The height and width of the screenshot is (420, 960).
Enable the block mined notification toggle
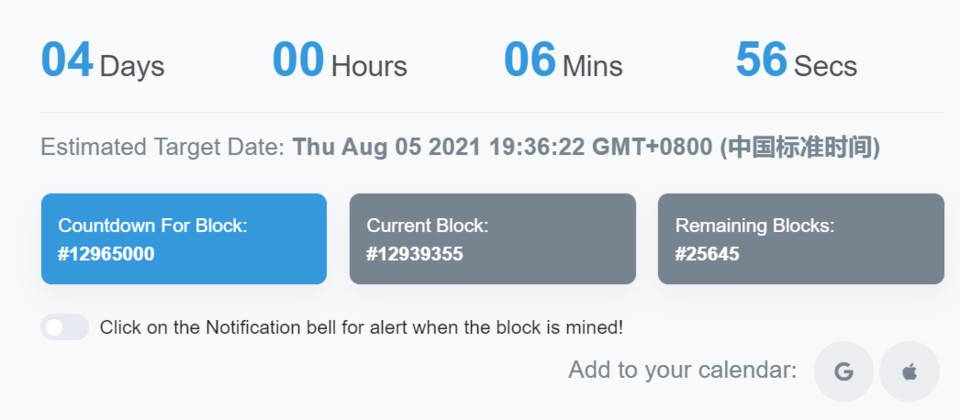65,327
